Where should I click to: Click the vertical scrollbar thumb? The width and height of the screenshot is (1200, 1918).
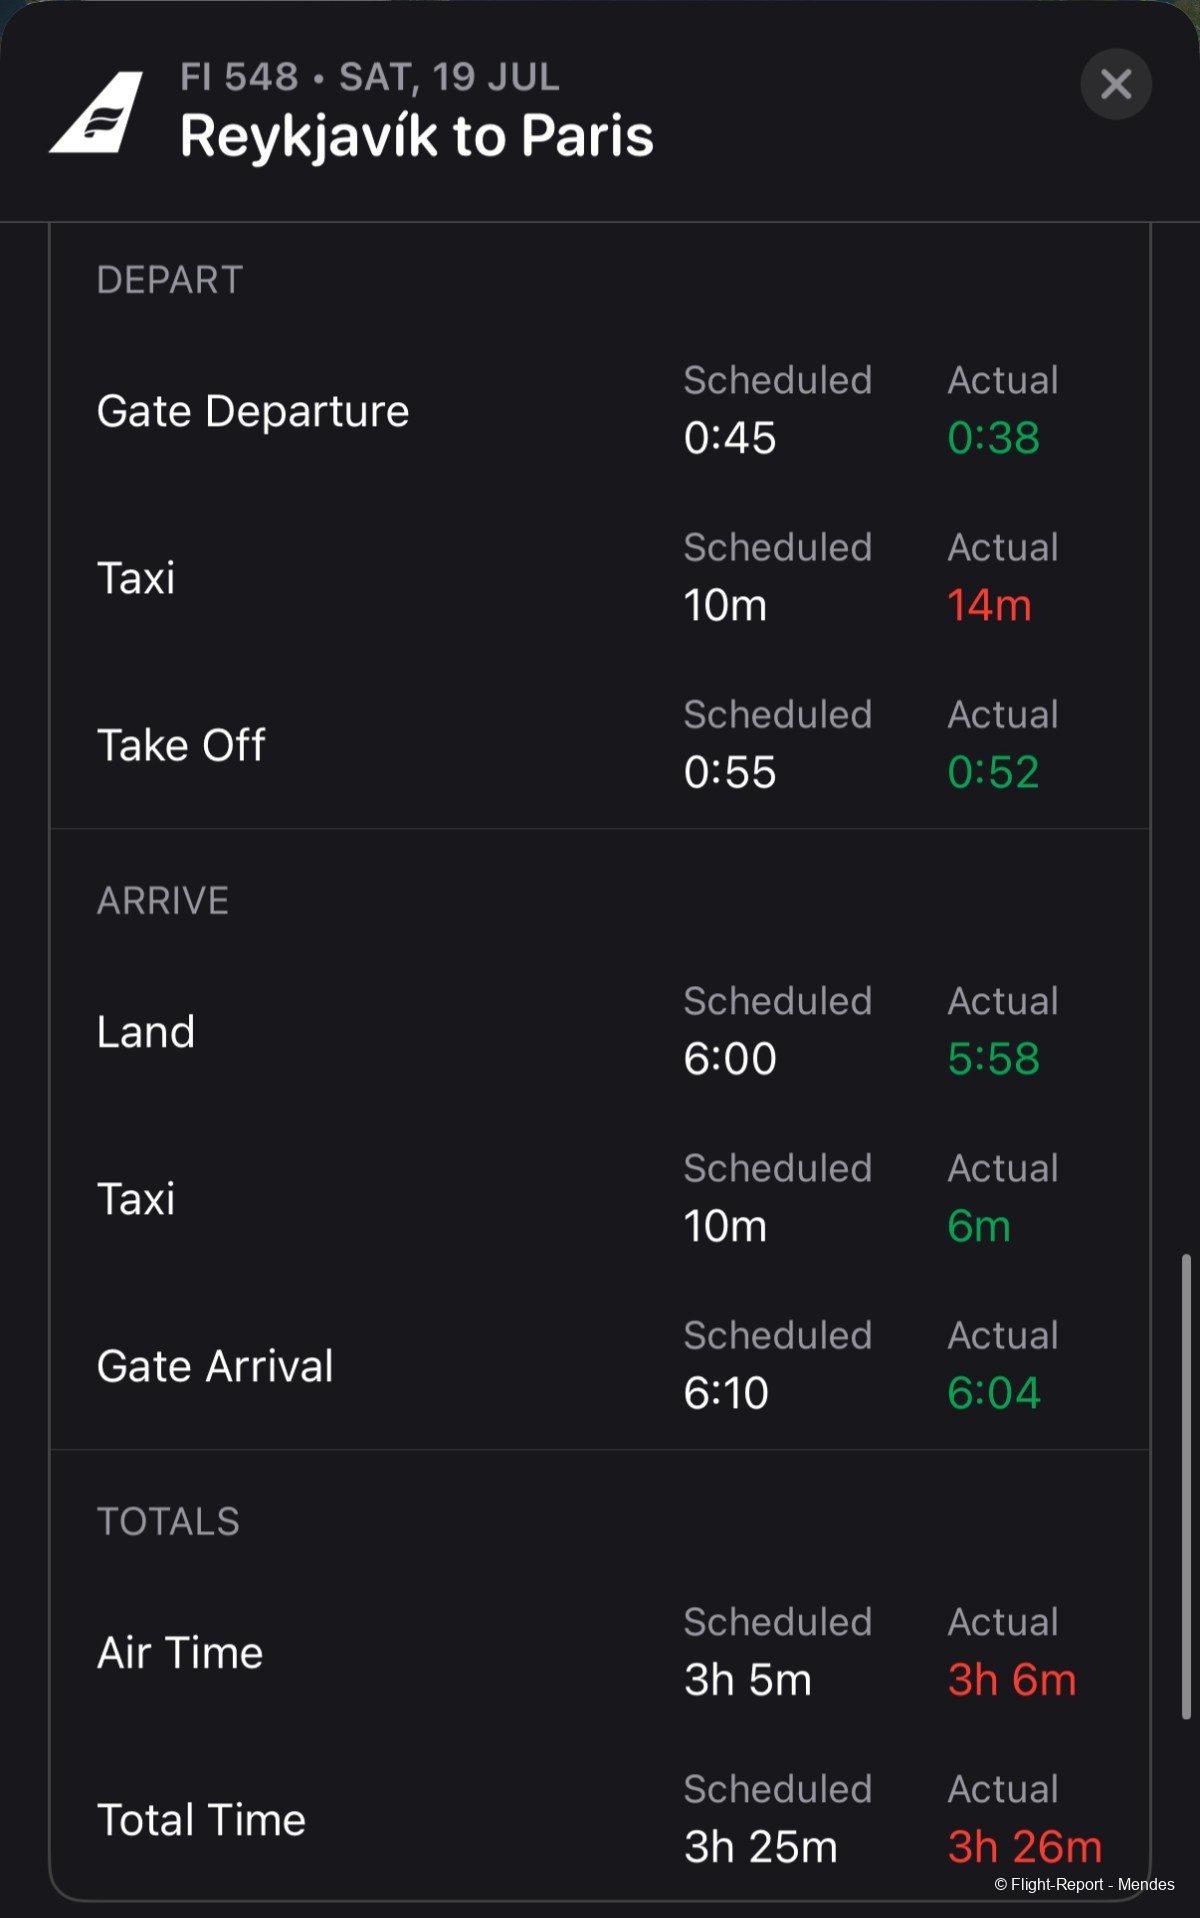click(1186, 1485)
